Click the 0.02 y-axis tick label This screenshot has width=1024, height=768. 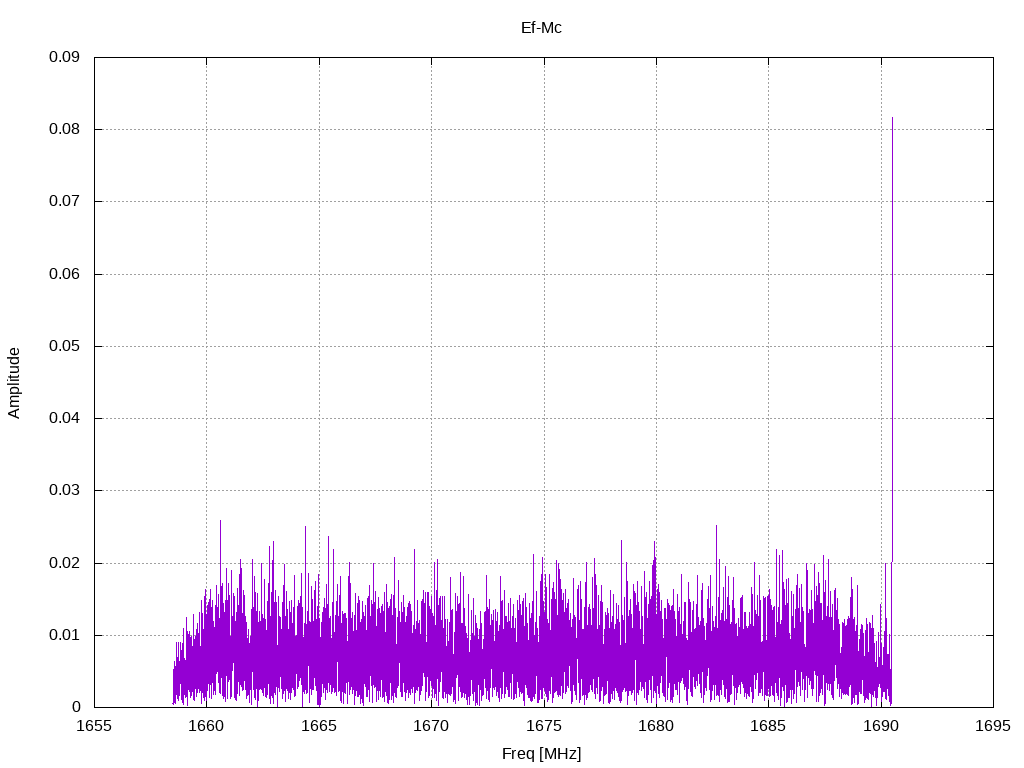pyautogui.click(x=64, y=563)
